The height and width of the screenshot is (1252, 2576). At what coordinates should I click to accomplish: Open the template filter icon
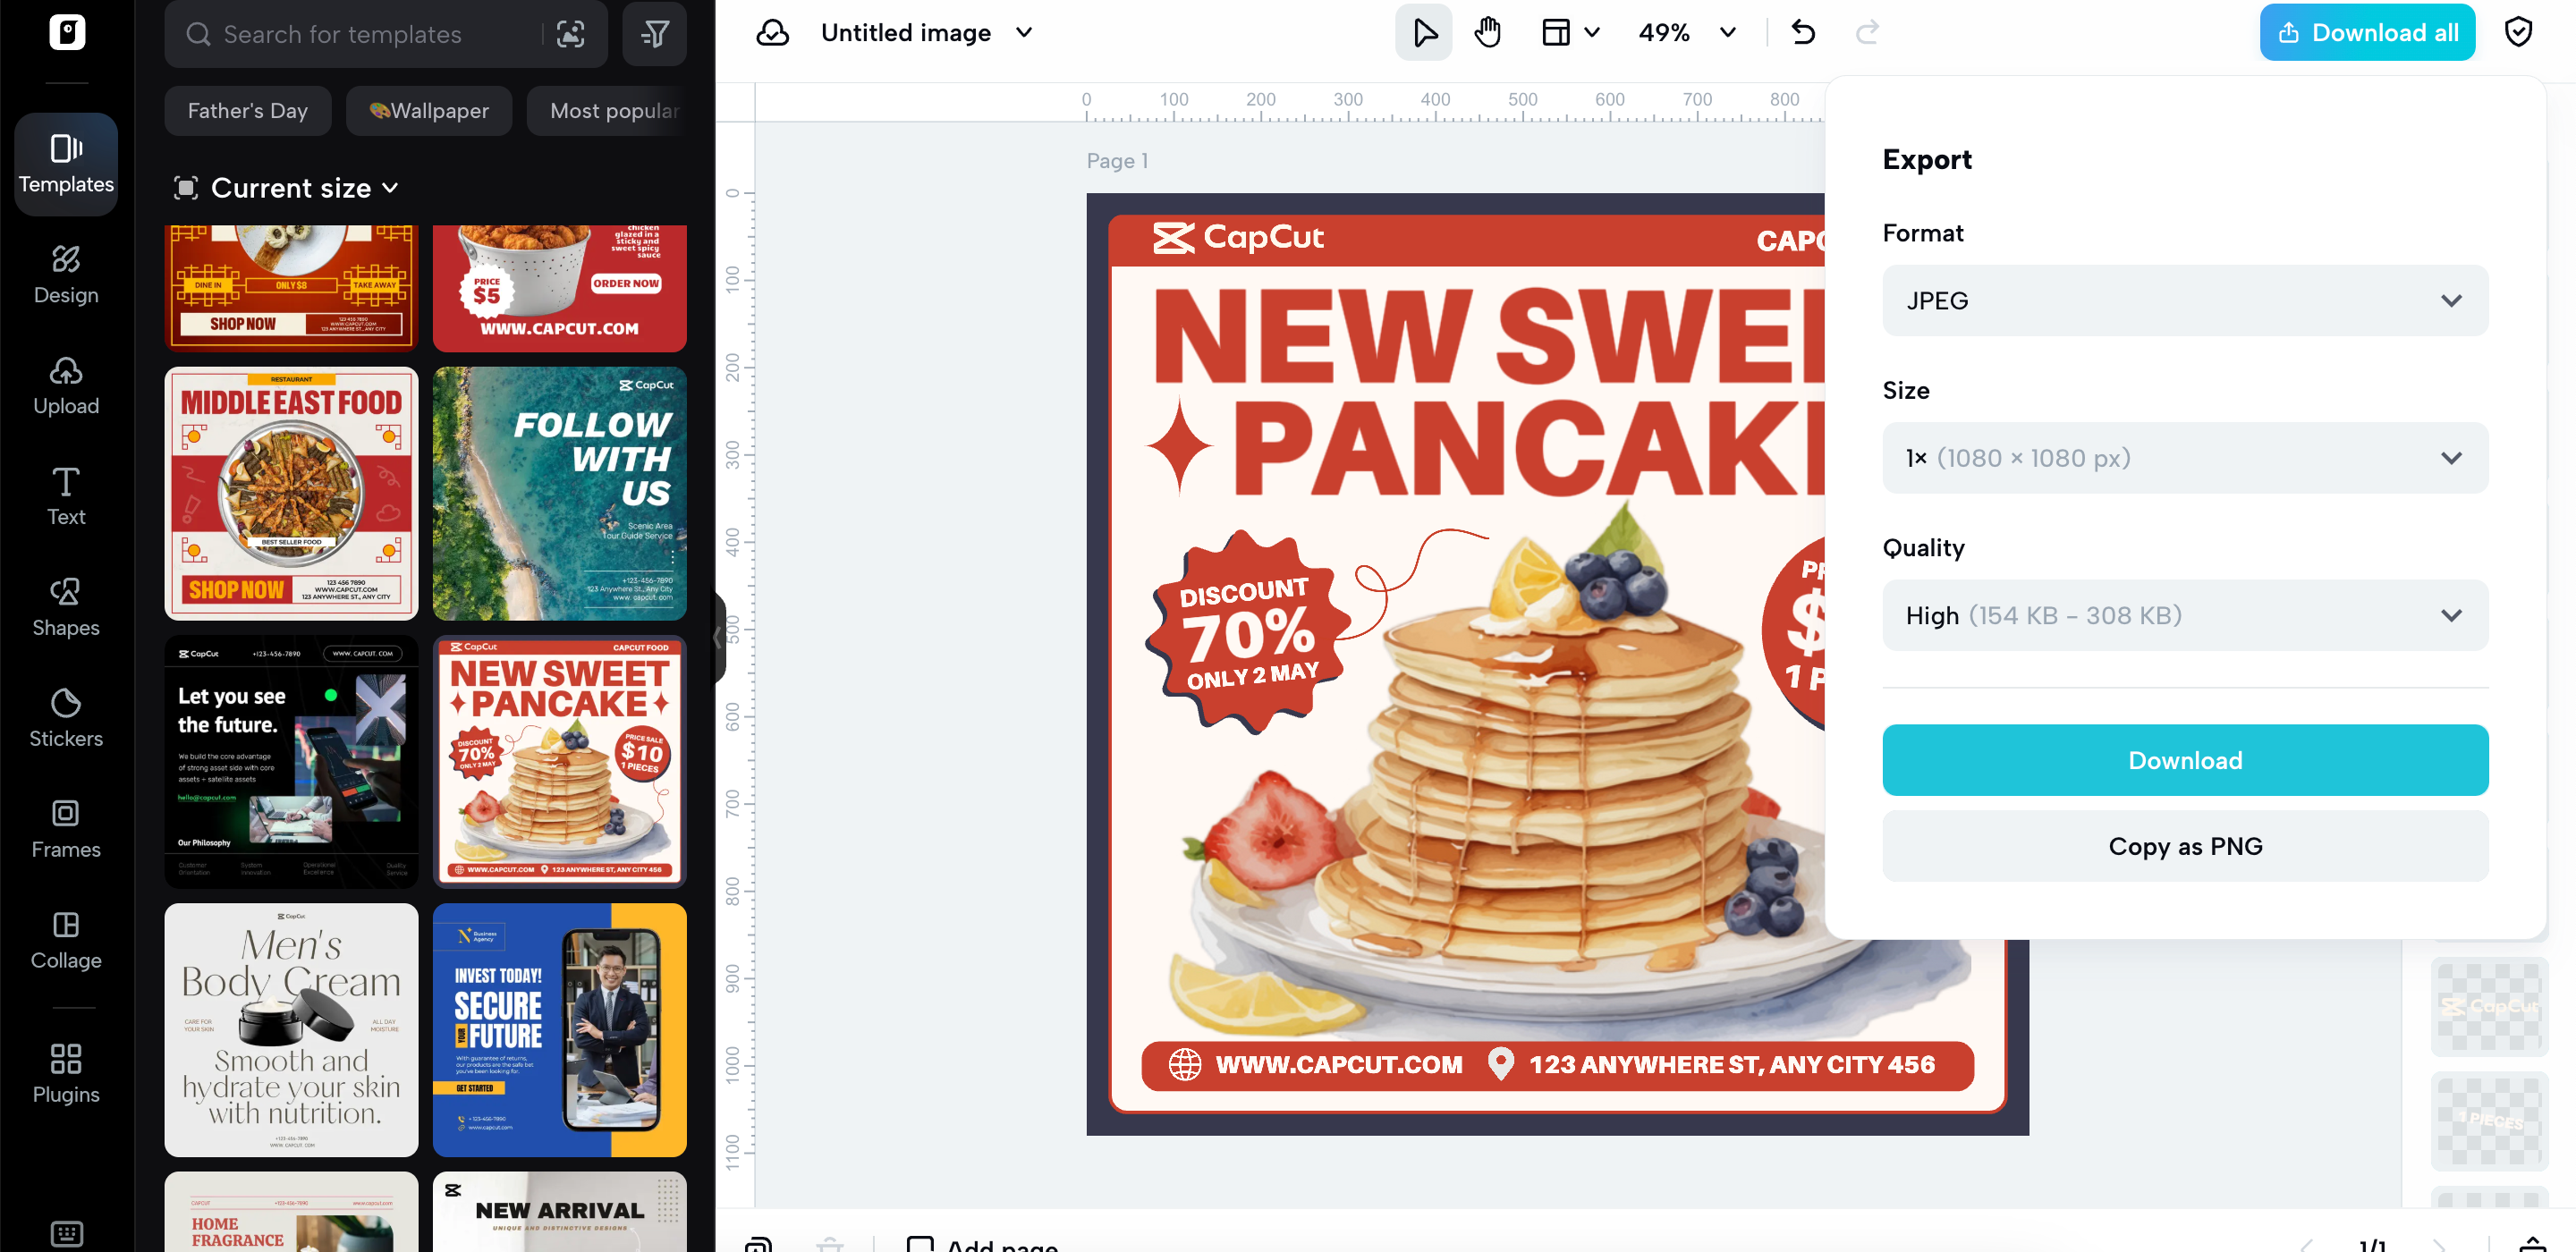pos(654,35)
